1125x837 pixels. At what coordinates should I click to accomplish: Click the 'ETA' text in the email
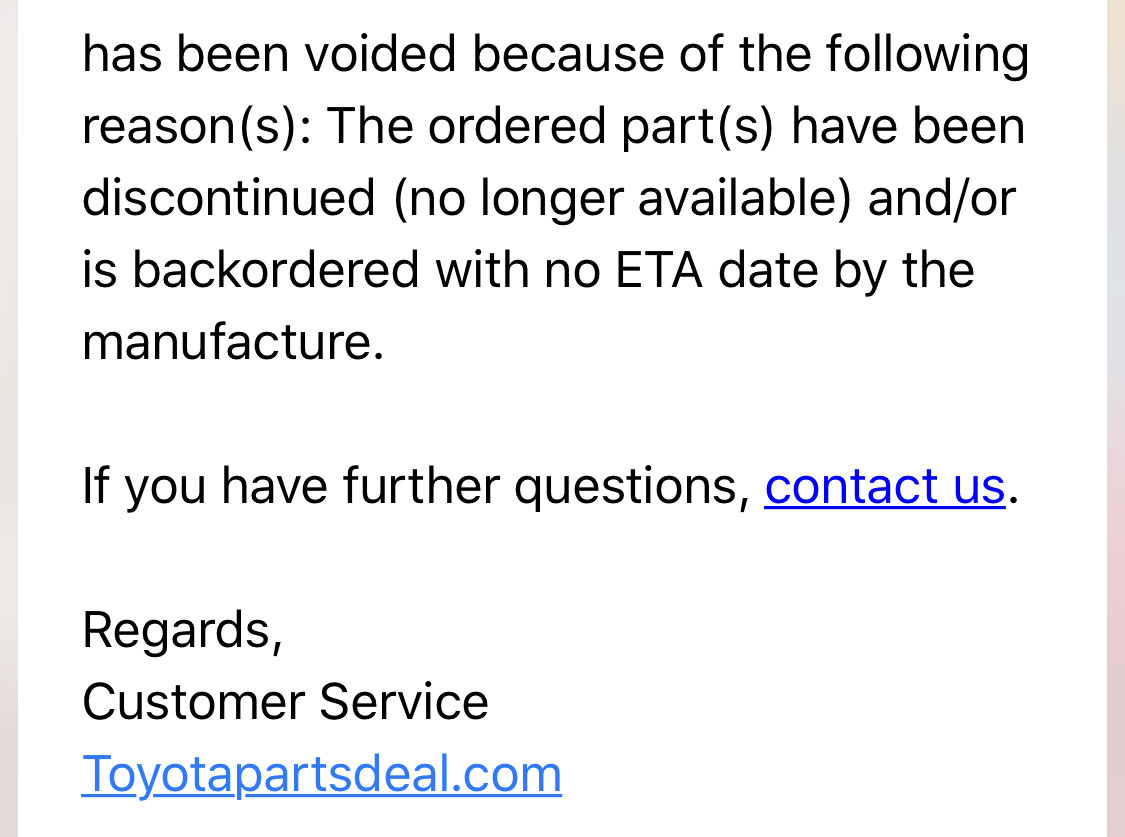(x=659, y=270)
